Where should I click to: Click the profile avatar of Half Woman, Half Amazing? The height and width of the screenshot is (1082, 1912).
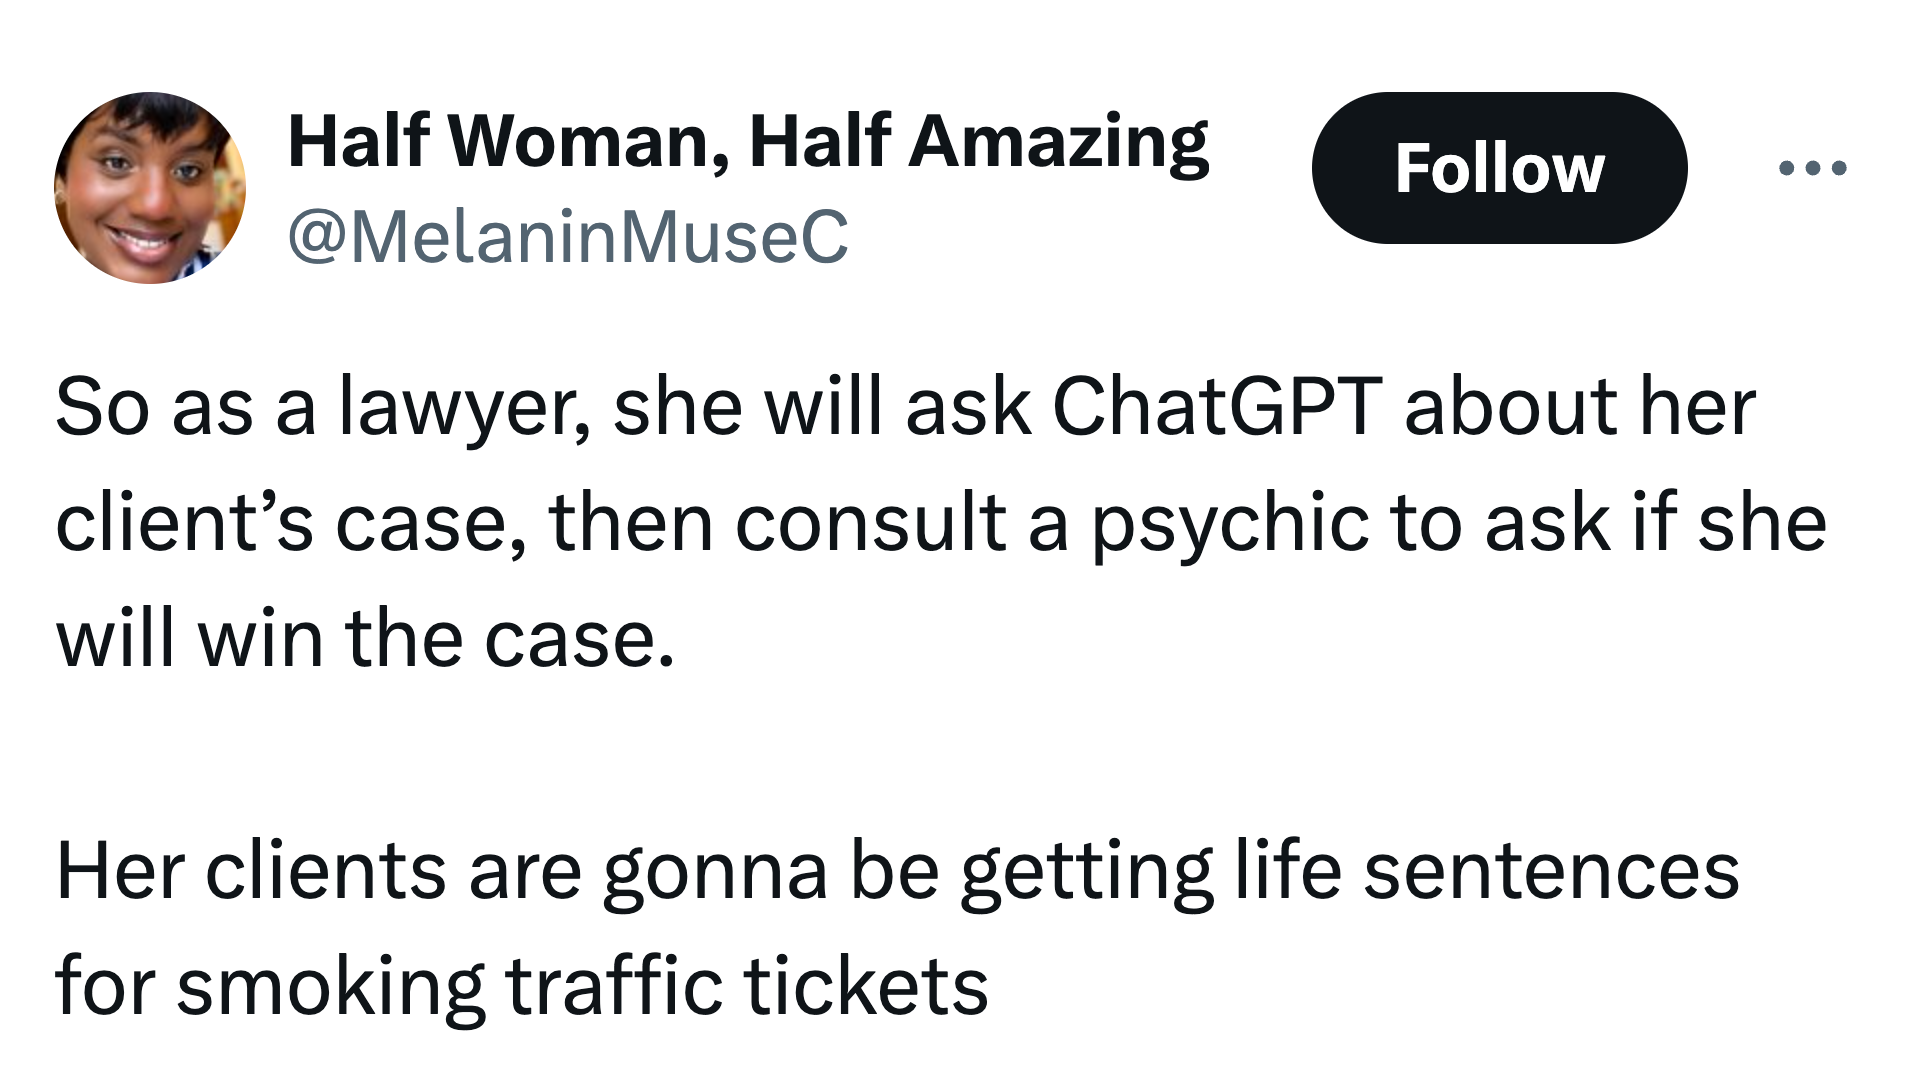[148, 185]
